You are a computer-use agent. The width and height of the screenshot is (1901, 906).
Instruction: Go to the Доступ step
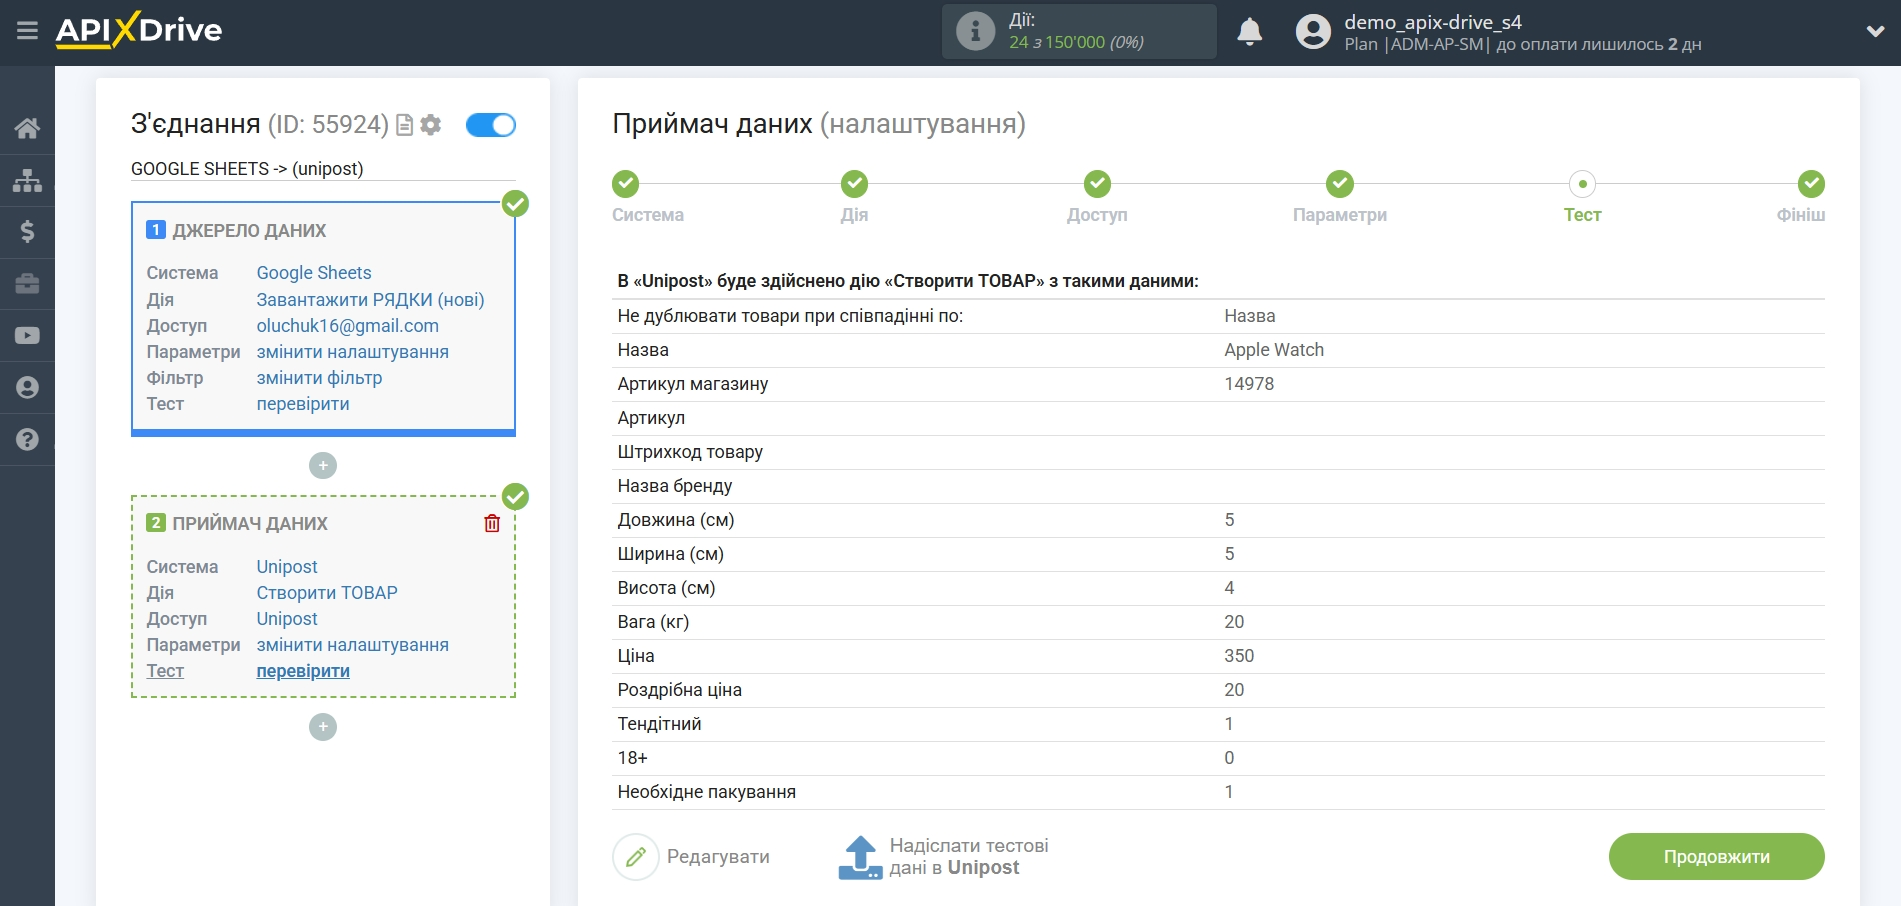(x=1097, y=185)
